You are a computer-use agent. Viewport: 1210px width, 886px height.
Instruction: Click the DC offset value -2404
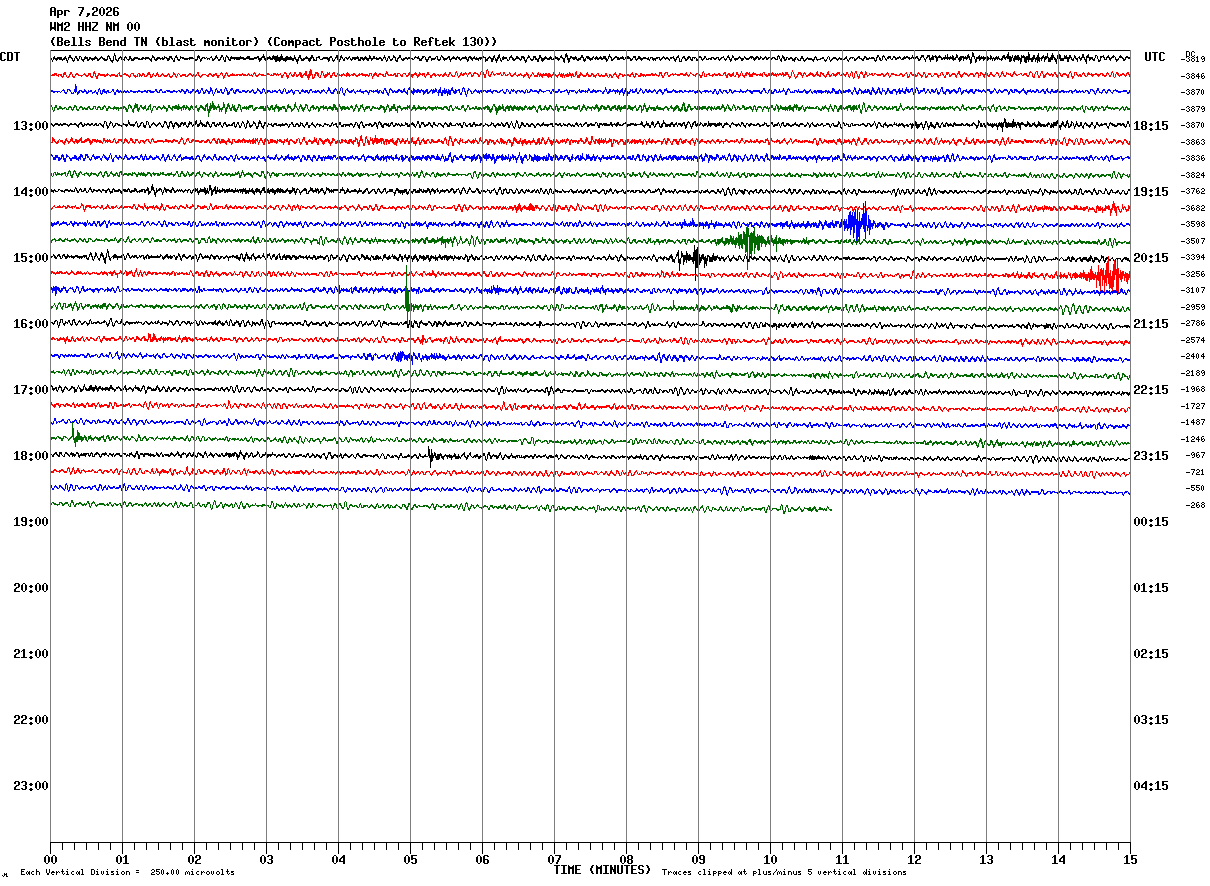[x=1194, y=356]
